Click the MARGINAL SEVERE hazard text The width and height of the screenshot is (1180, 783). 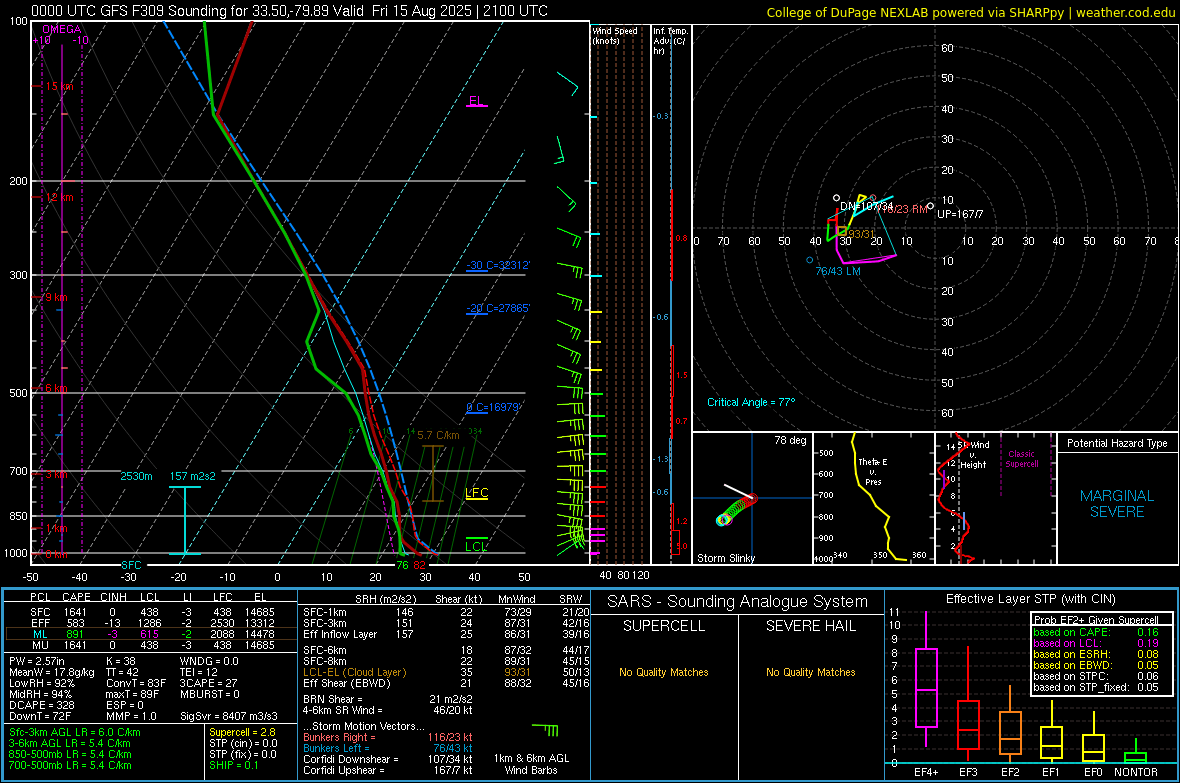1117,504
